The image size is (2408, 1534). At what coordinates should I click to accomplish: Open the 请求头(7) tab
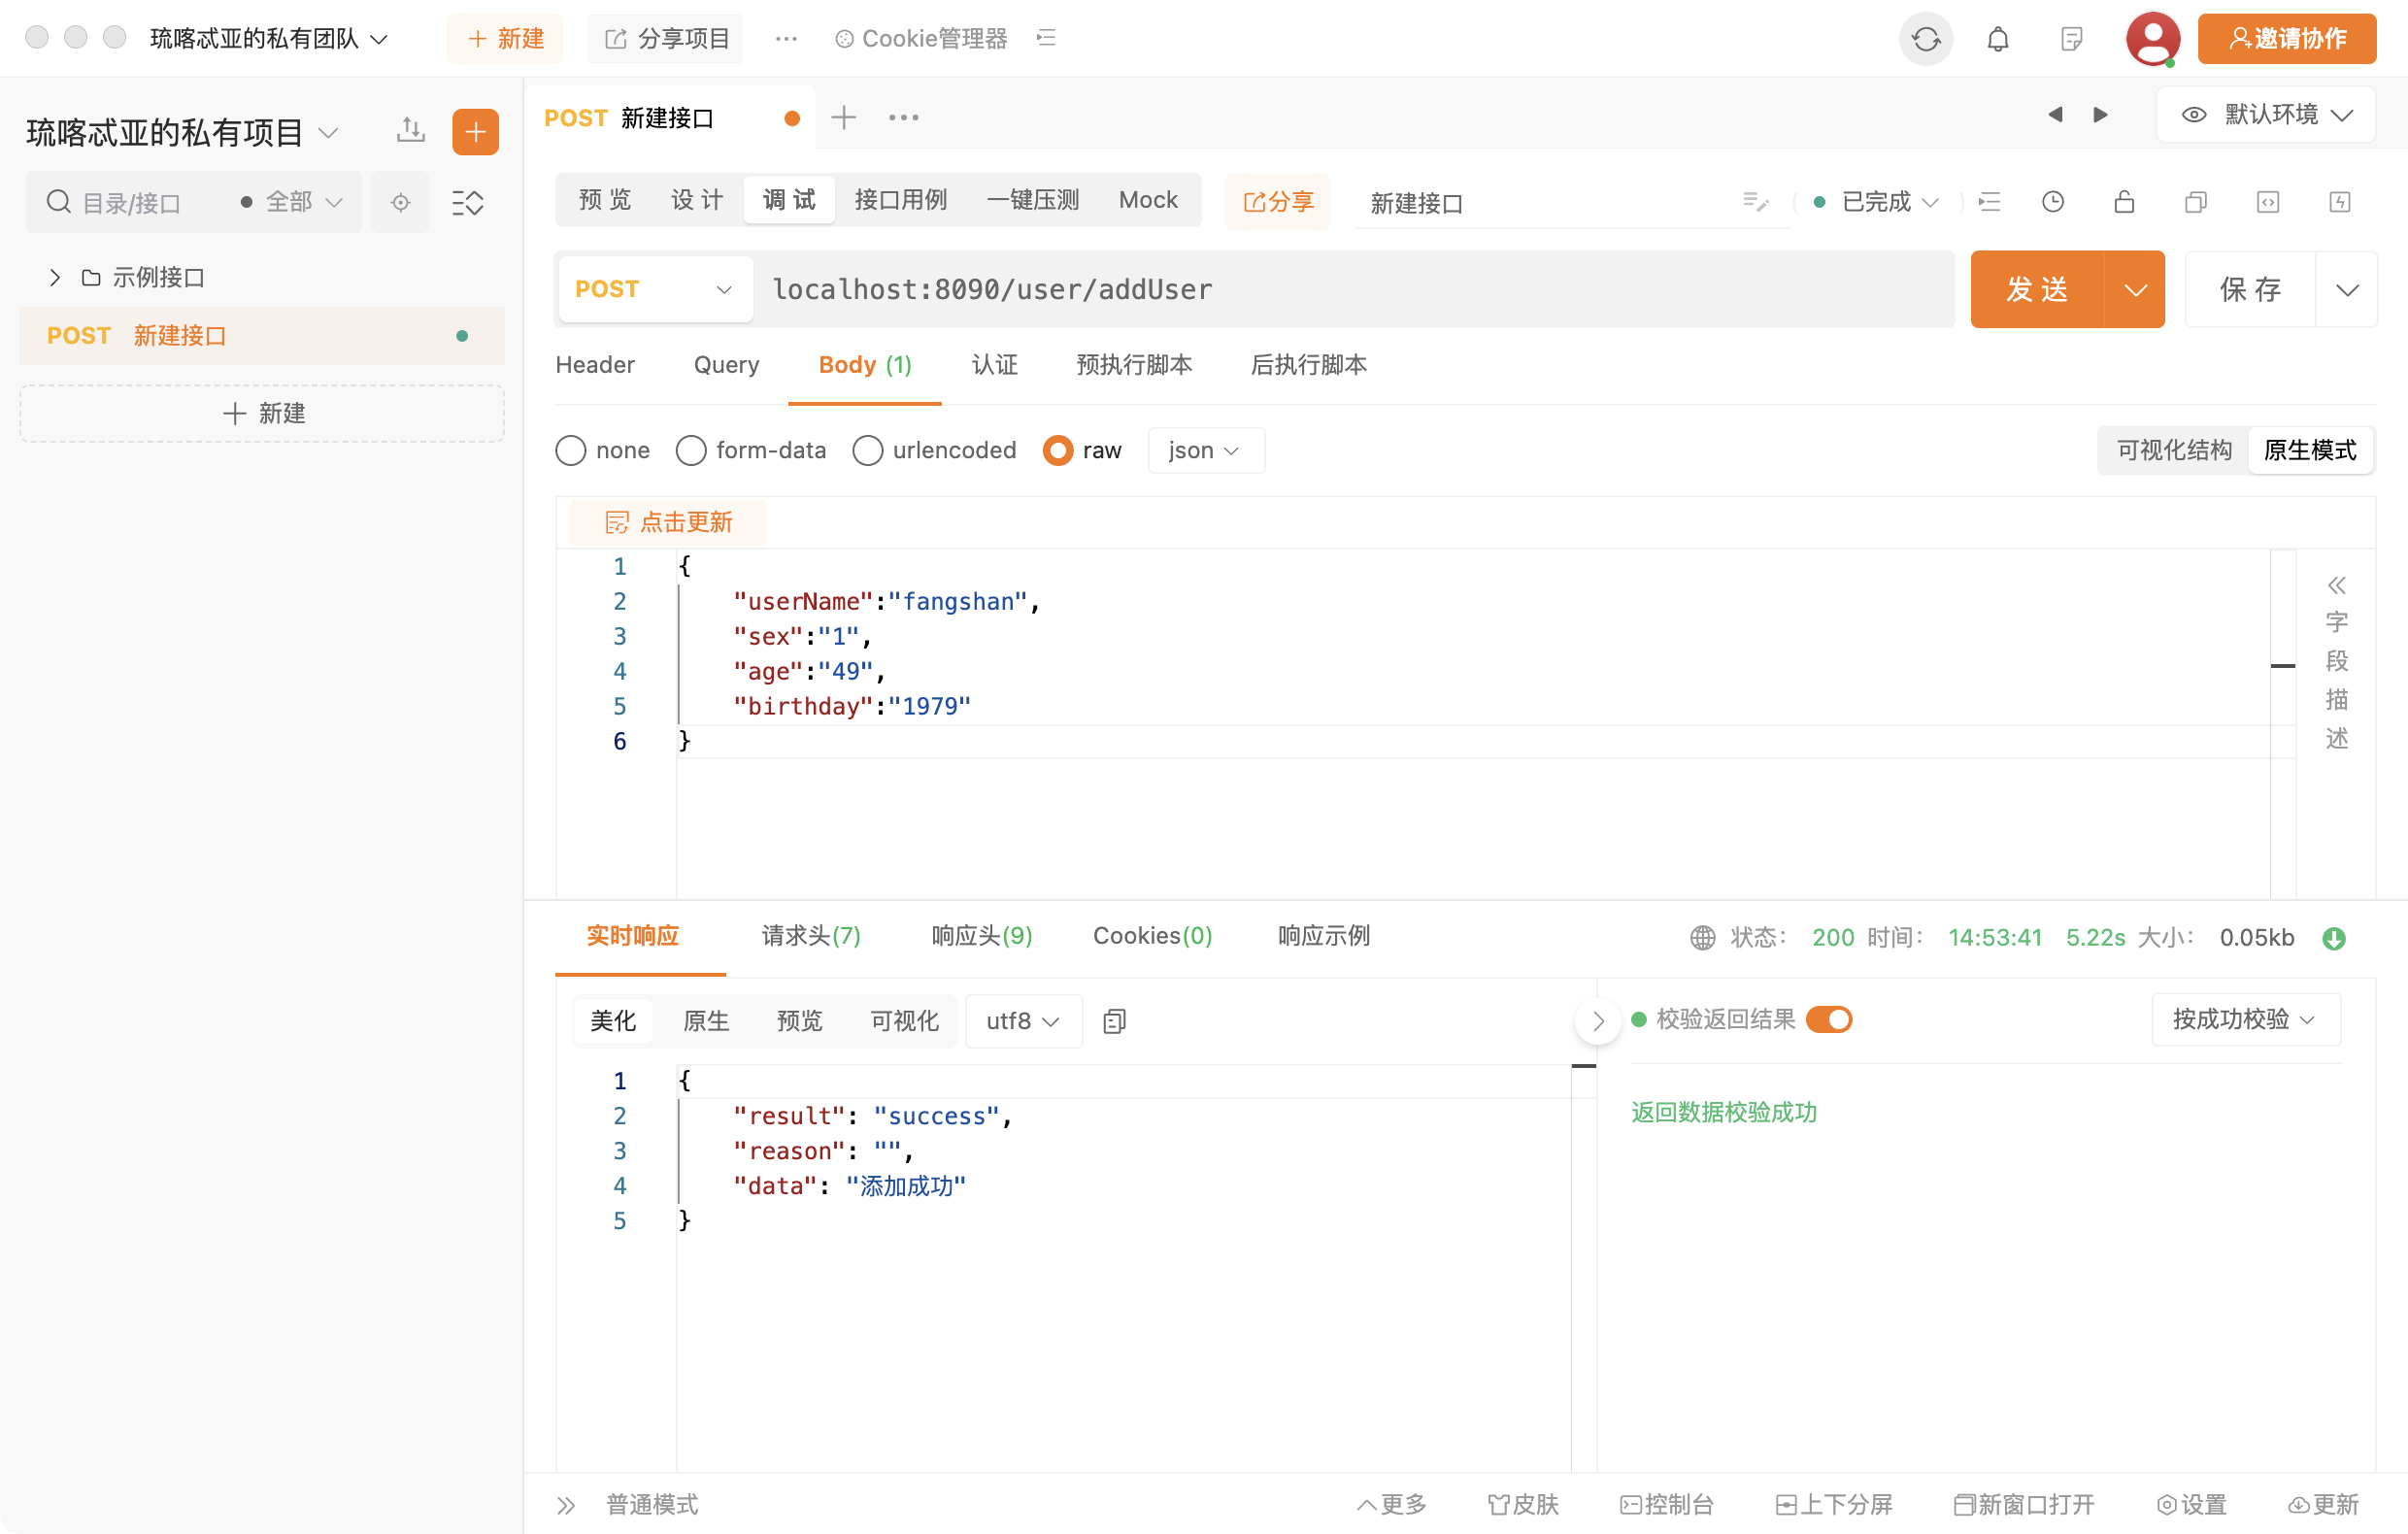pyautogui.click(x=811, y=936)
